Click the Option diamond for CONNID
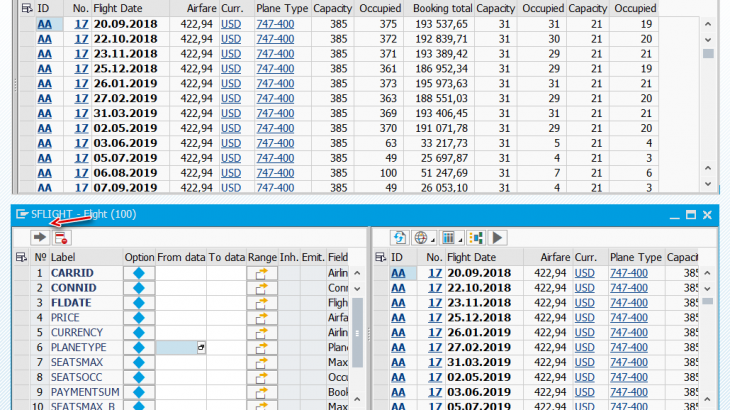 pyautogui.click(x=139, y=288)
